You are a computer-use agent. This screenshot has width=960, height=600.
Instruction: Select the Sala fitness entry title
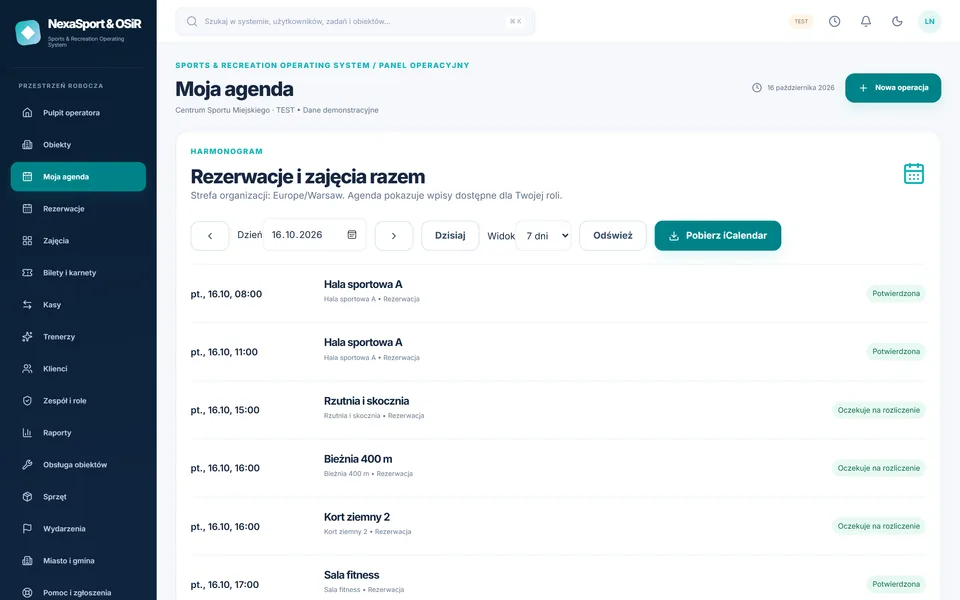[351, 575]
